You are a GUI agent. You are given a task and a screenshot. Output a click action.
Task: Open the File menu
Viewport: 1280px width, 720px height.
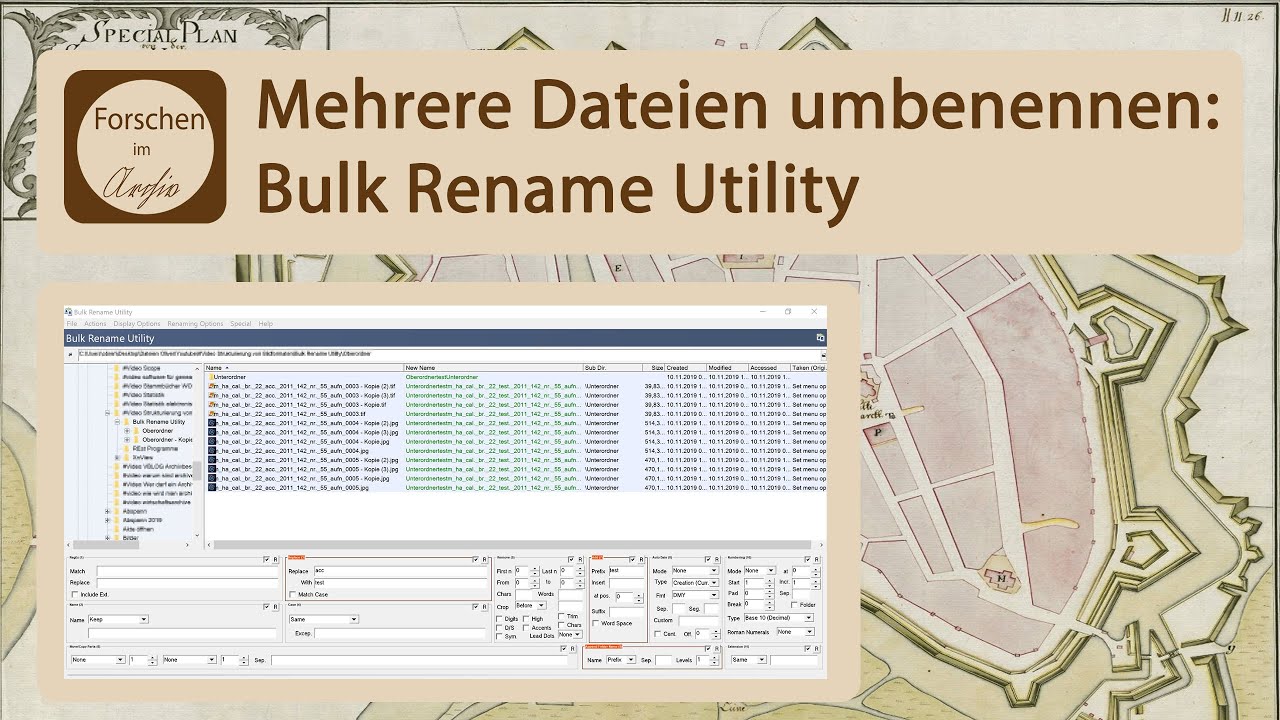72,324
